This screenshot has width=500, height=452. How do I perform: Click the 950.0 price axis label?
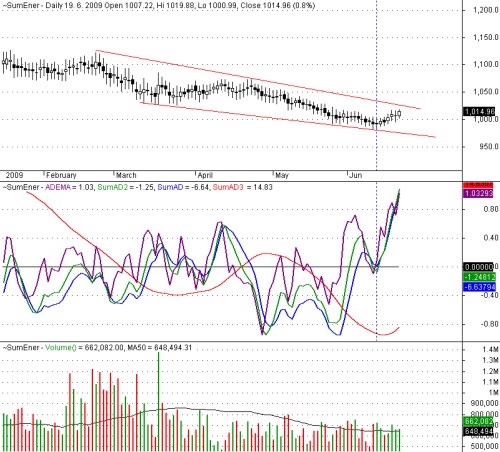pyautogui.click(x=489, y=147)
